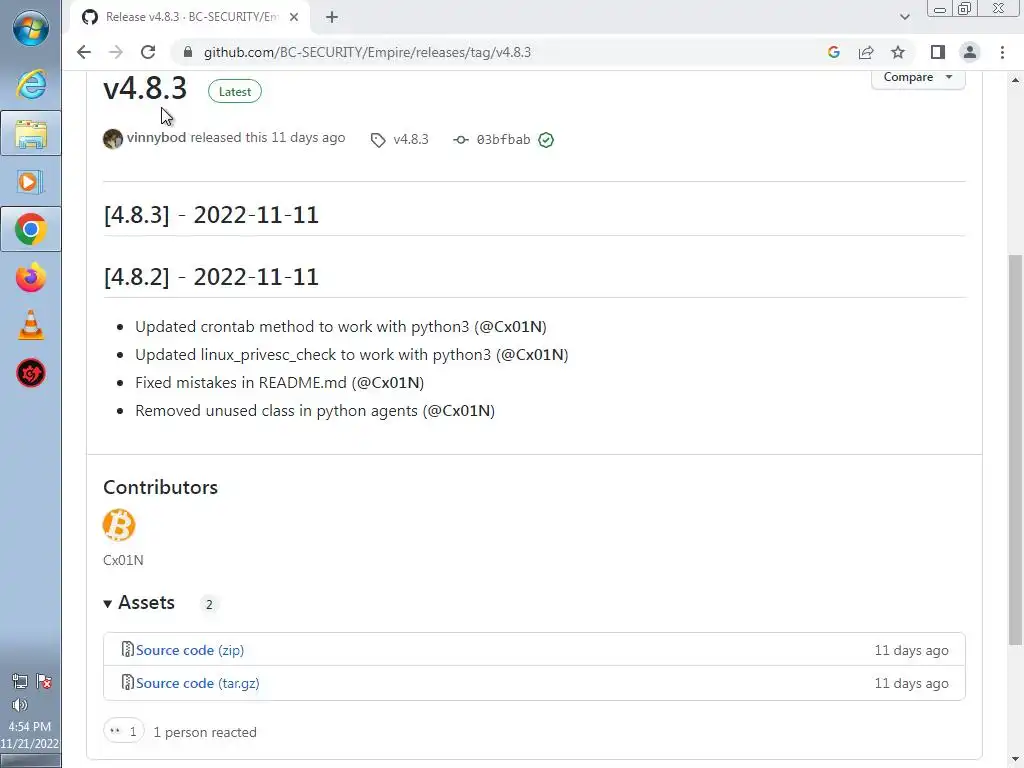Screen dimensions: 1024x768
Task: Click the Chrome taskbar icon
Action: tap(31, 229)
